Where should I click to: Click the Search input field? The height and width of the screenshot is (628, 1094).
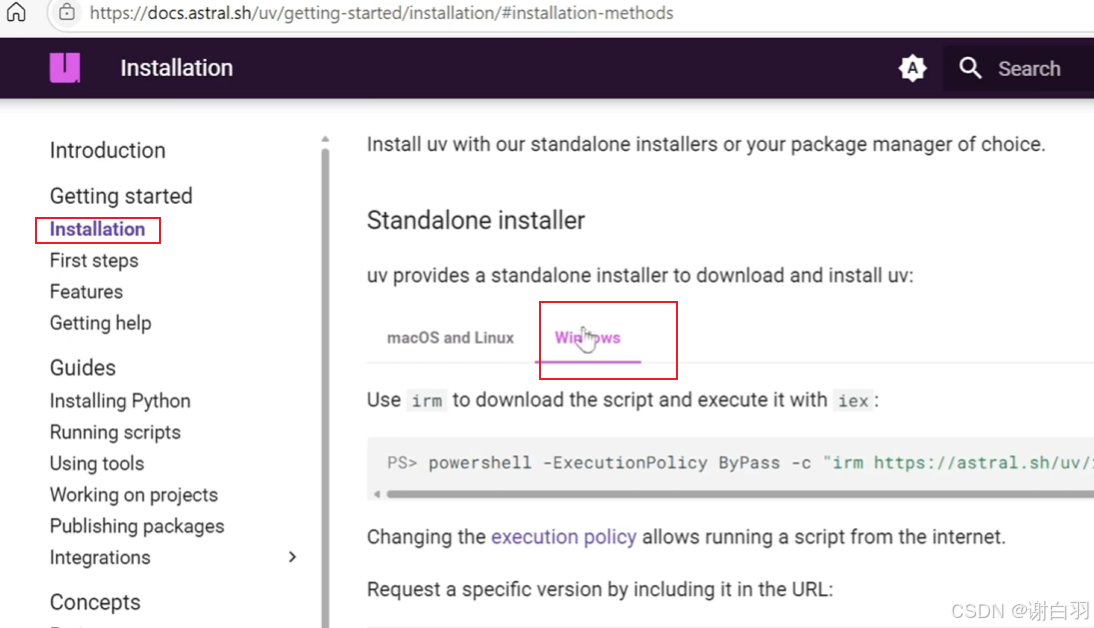tap(1019, 68)
